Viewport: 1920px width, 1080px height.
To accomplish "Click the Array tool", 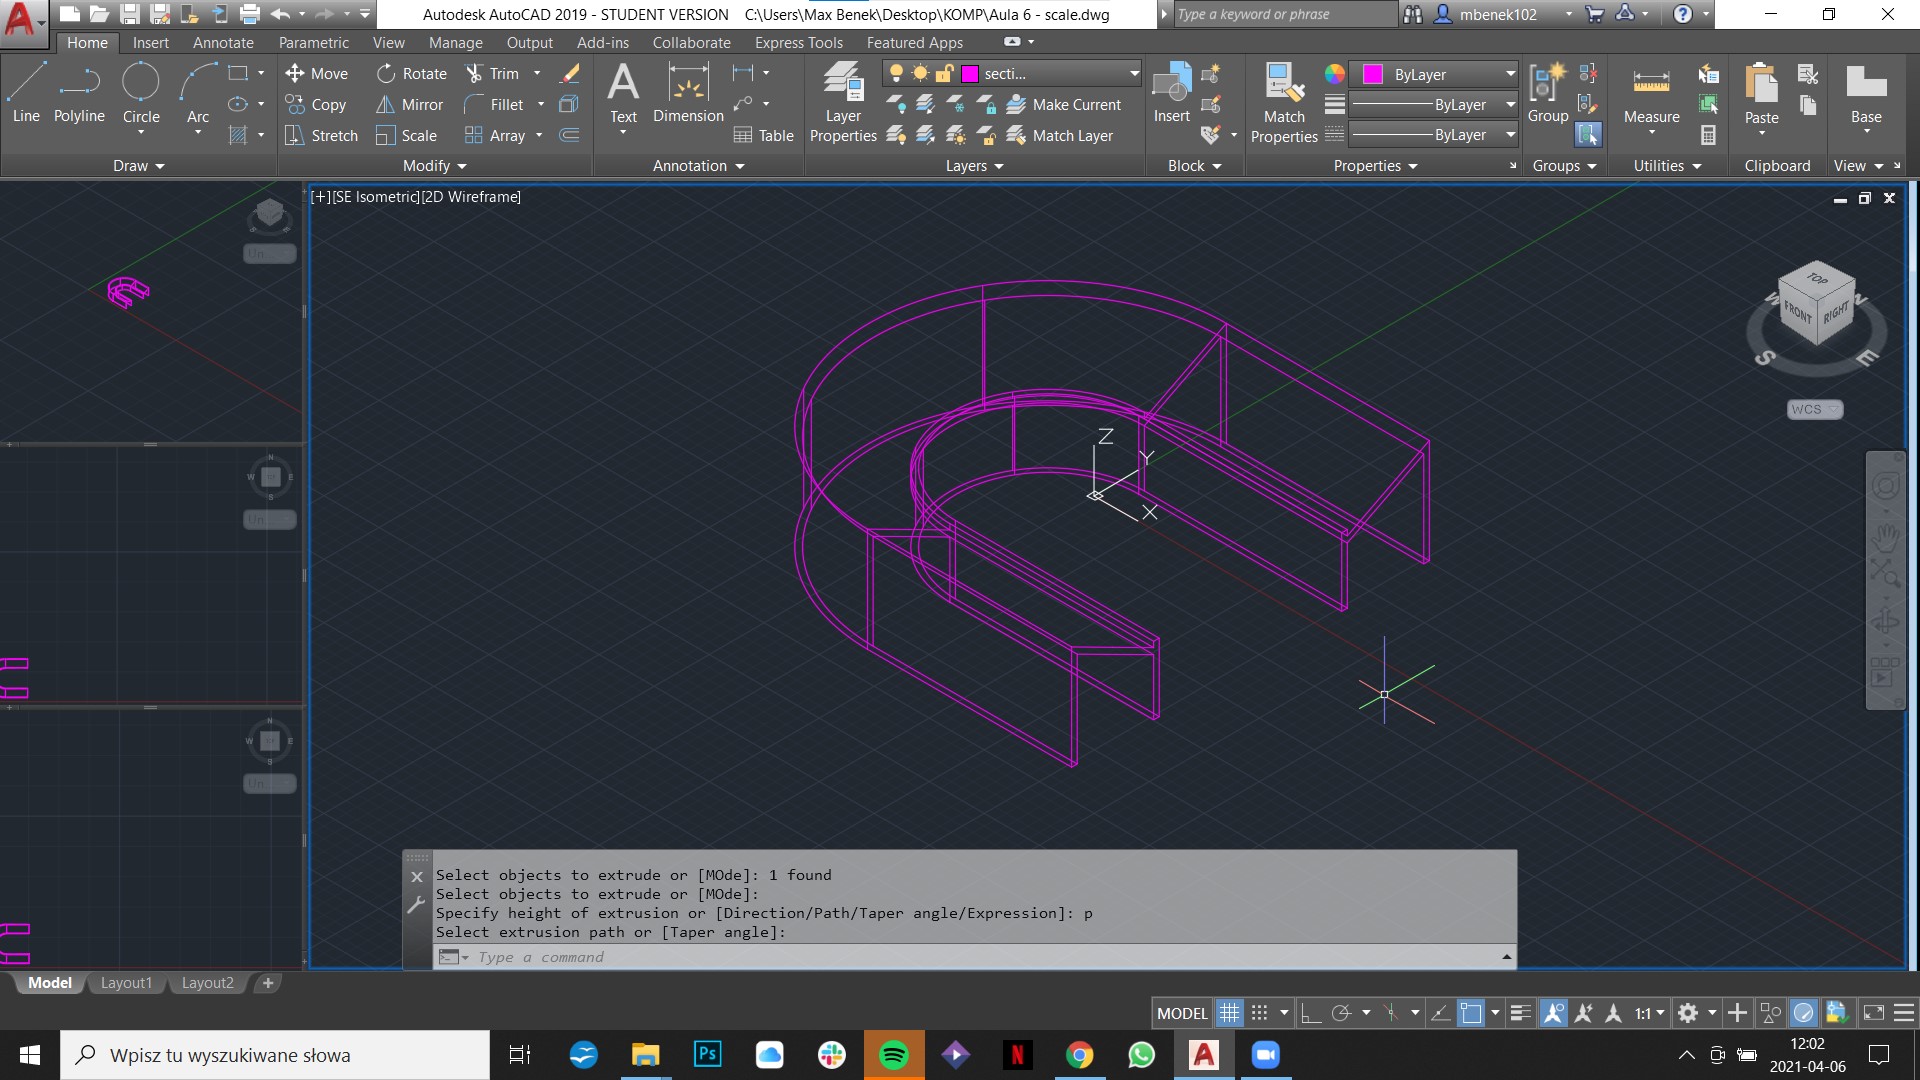I will 495,135.
